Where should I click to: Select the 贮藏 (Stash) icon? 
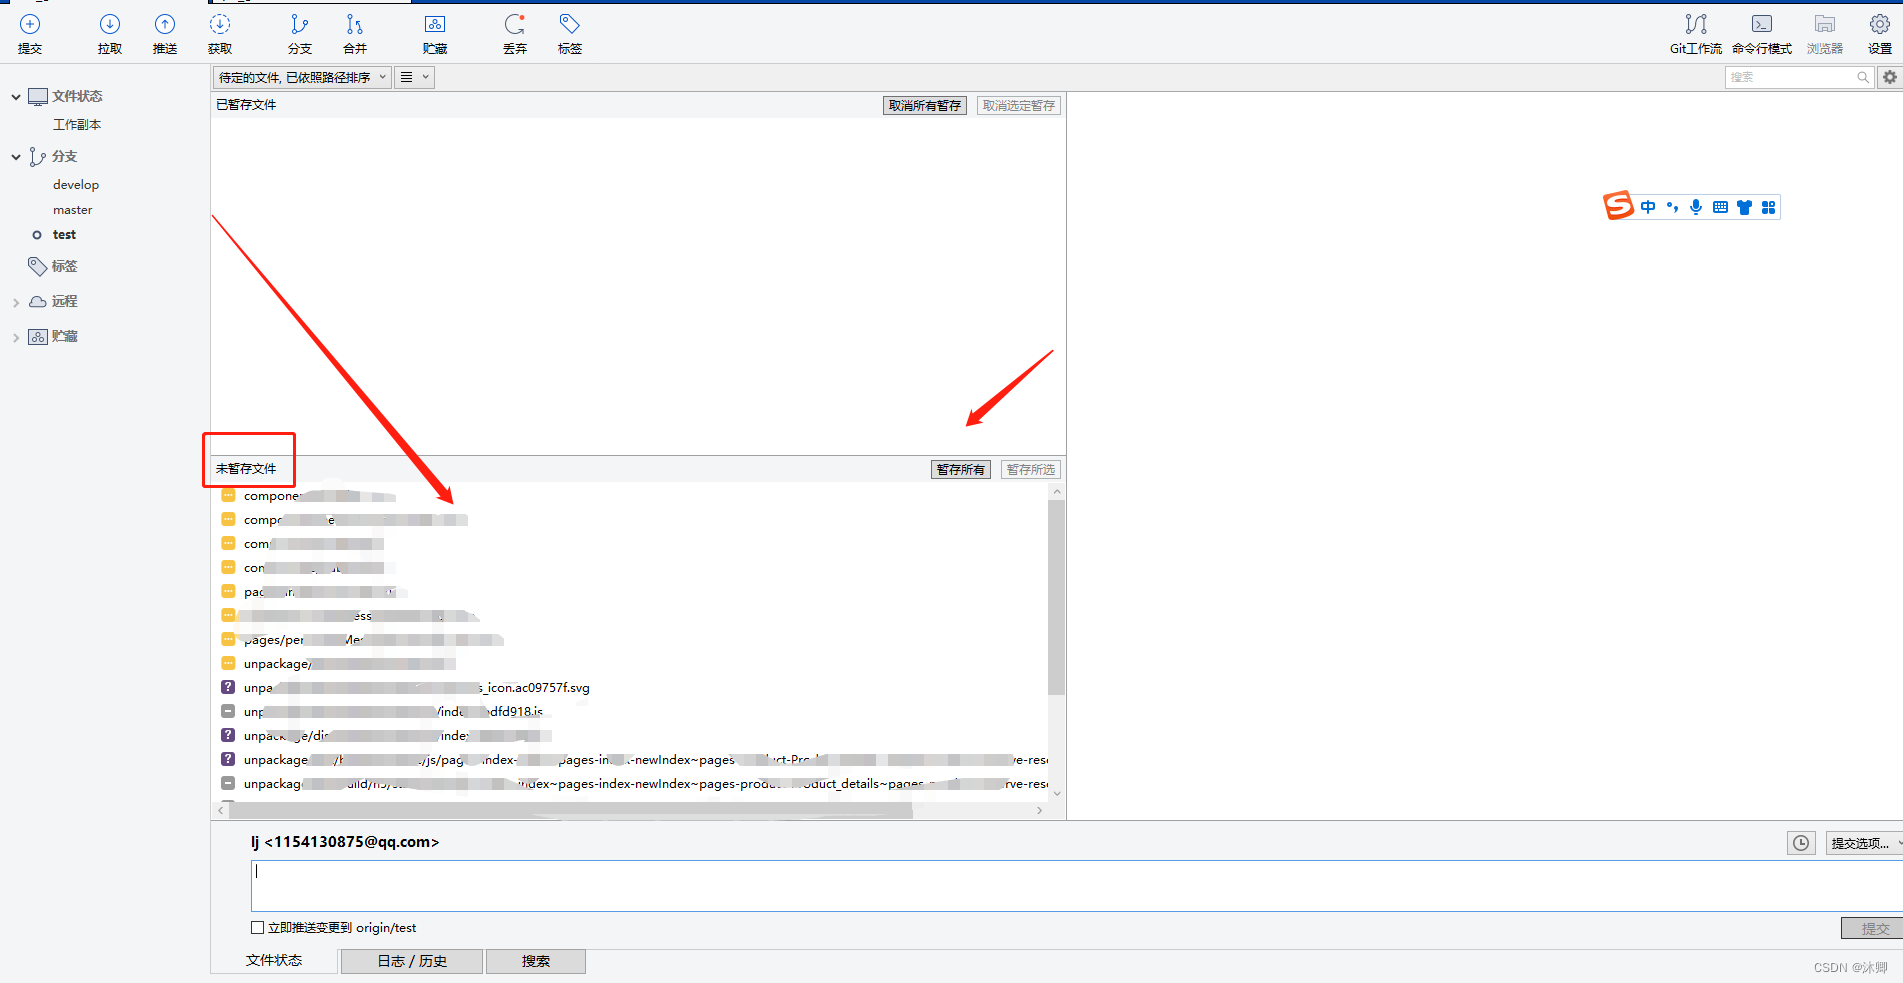click(434, 33)
